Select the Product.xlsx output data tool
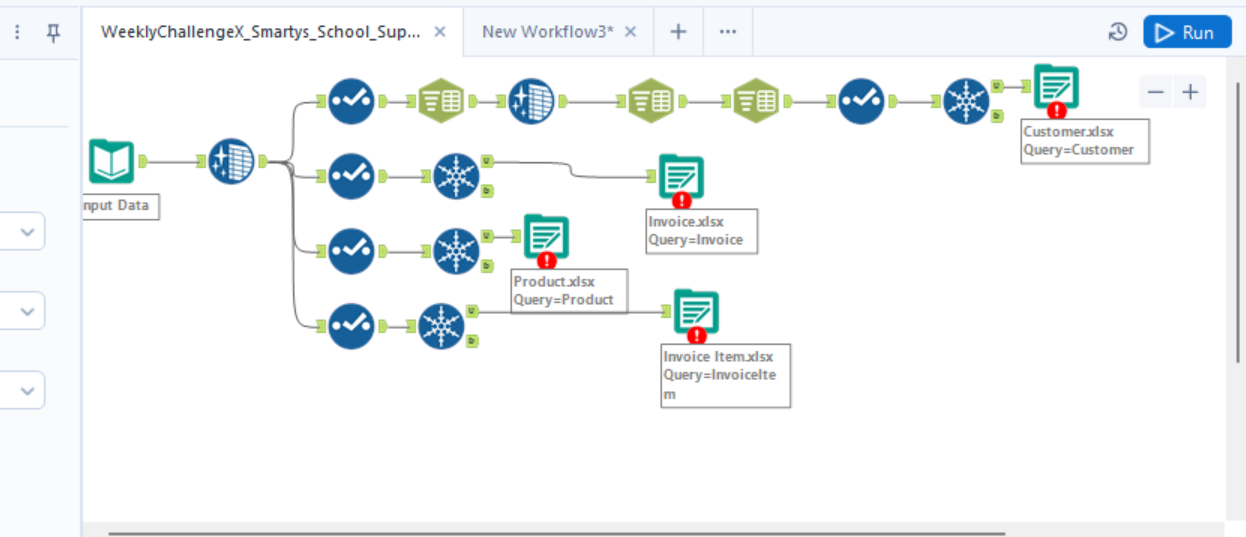1246x537 pixels. [x=546, y=238]
